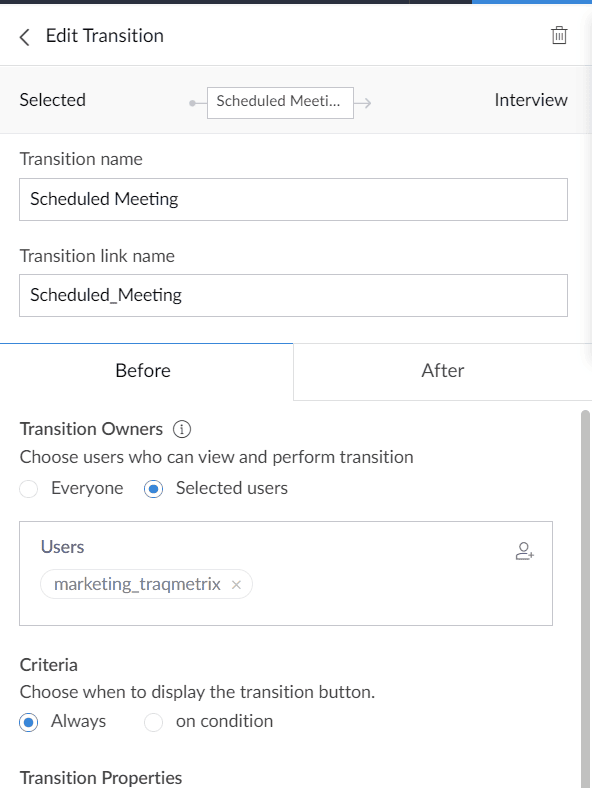Viewport: 592px width, 788px height.
Task: Delete transition using the trash icon
Action: coord(559,36)
